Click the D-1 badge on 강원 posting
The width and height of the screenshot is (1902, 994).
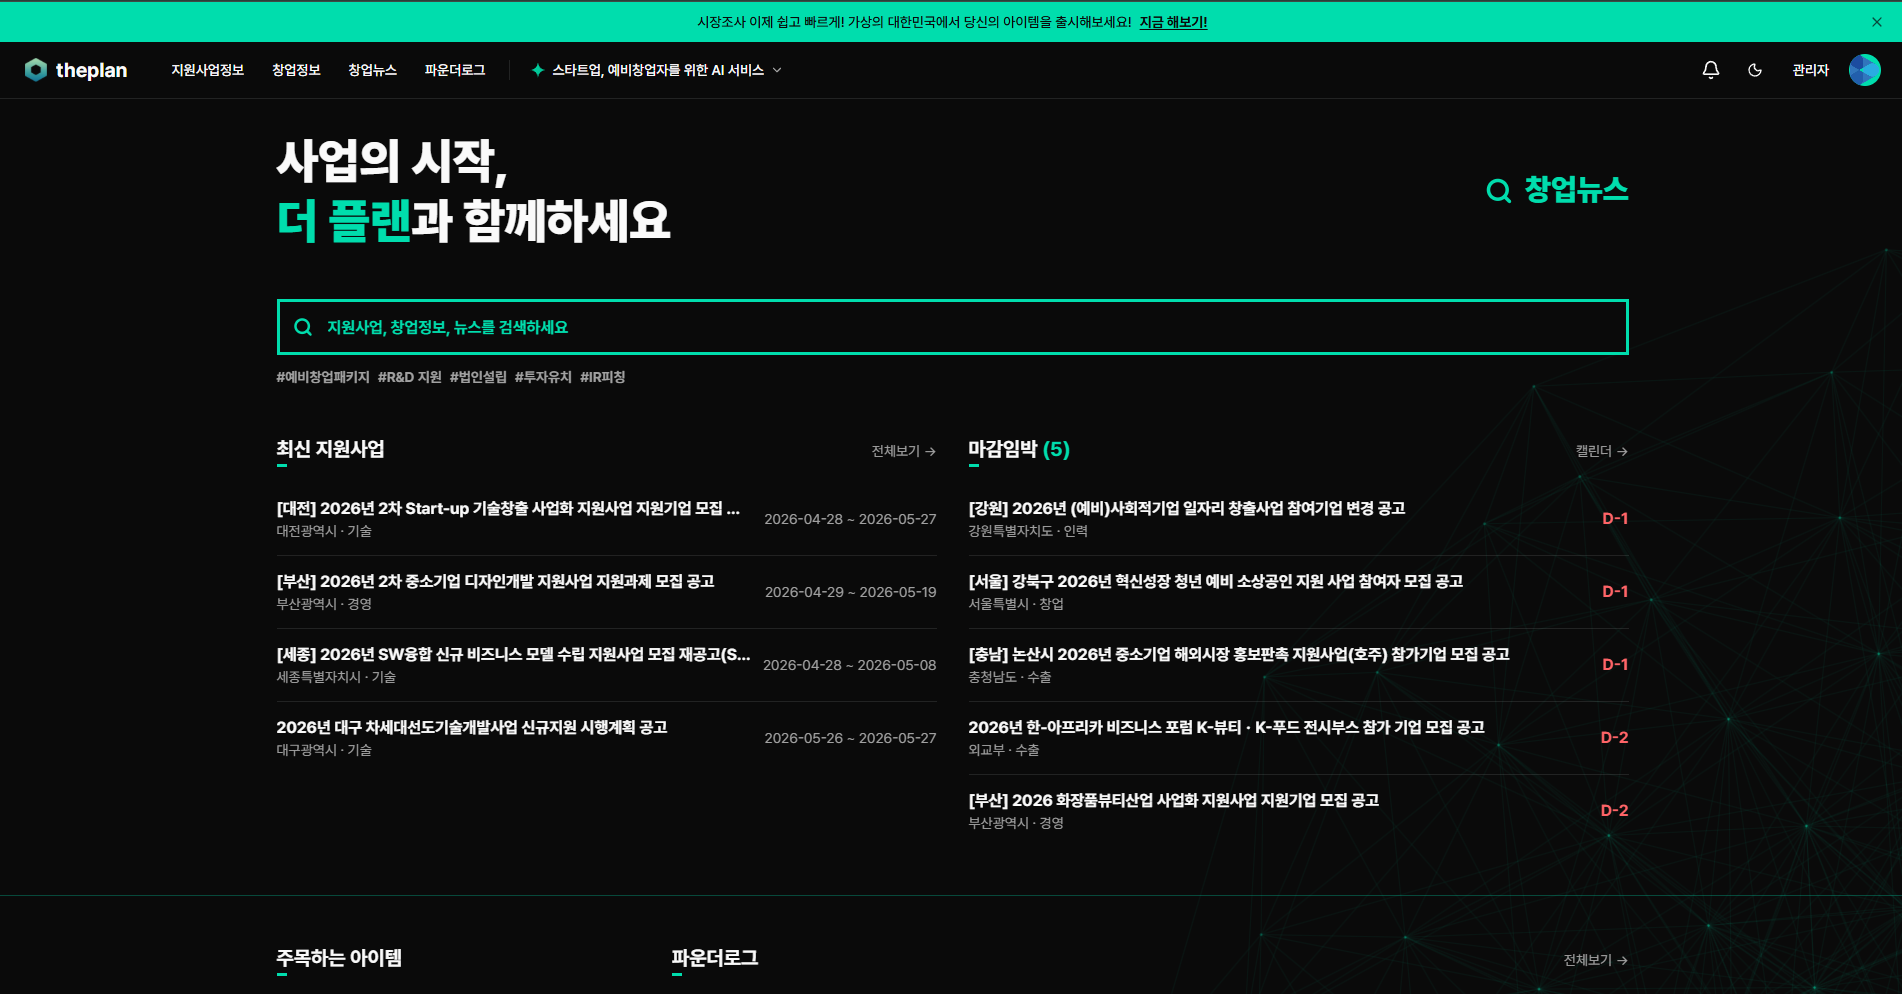pos(1615,518)
